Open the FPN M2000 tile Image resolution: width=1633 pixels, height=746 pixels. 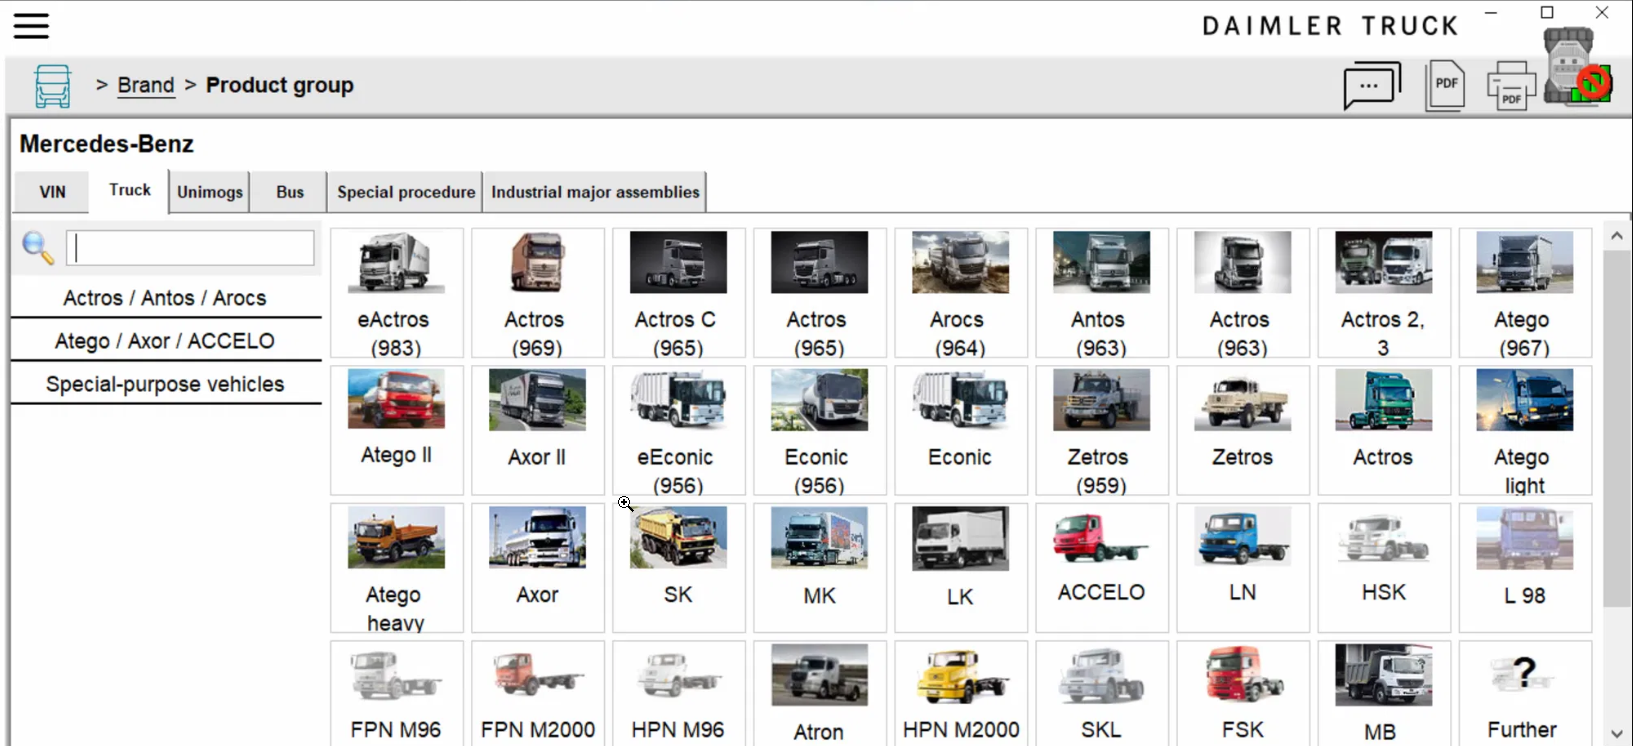[x=538, y=694]
